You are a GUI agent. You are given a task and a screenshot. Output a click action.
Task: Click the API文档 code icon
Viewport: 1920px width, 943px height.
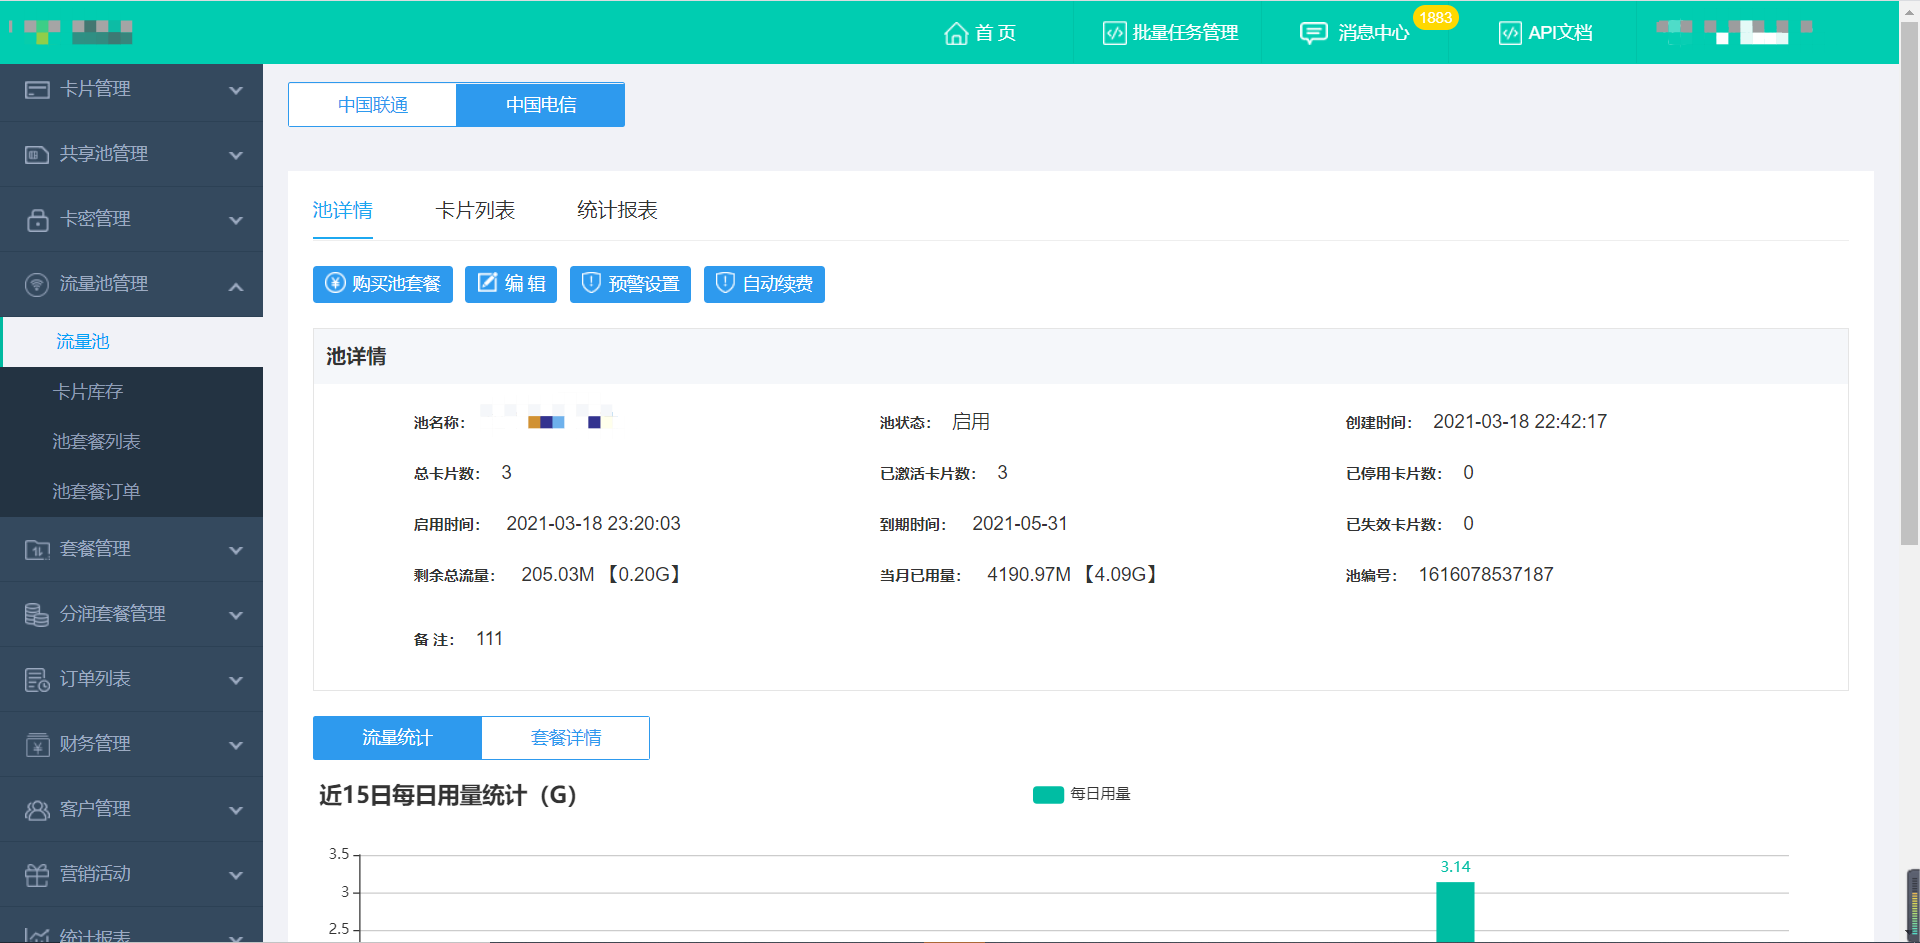tap(1510, 33)
